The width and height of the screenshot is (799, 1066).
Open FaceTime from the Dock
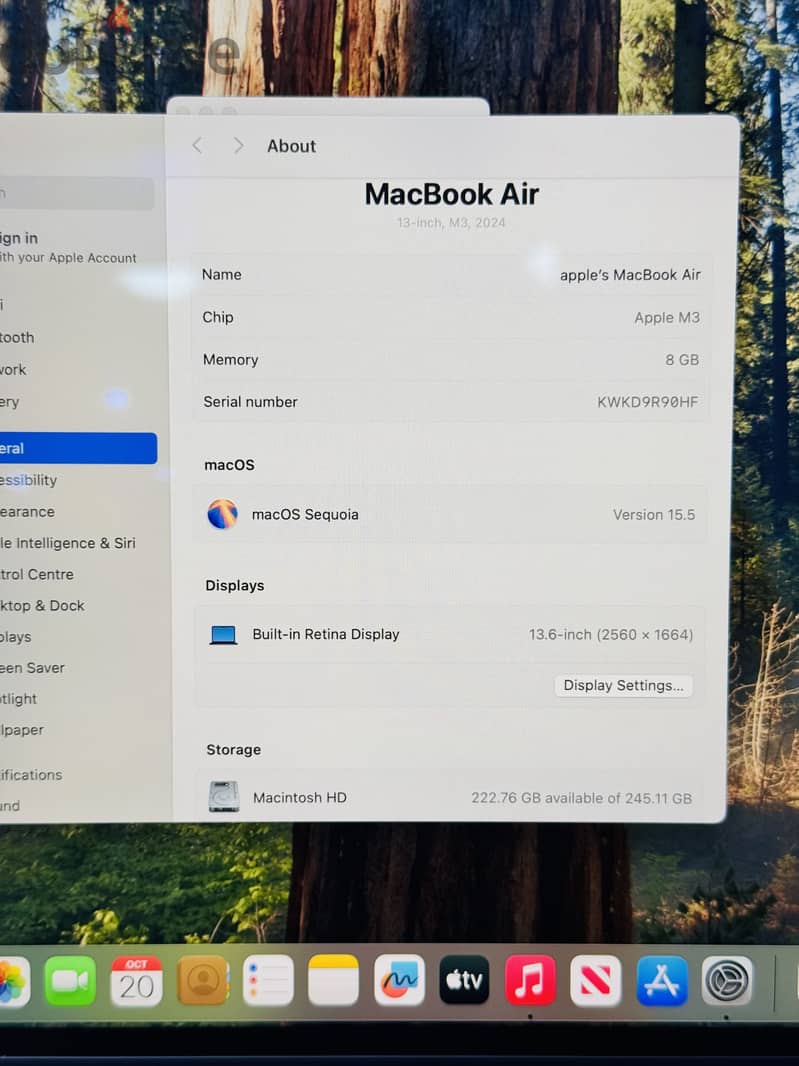[70, 980]
